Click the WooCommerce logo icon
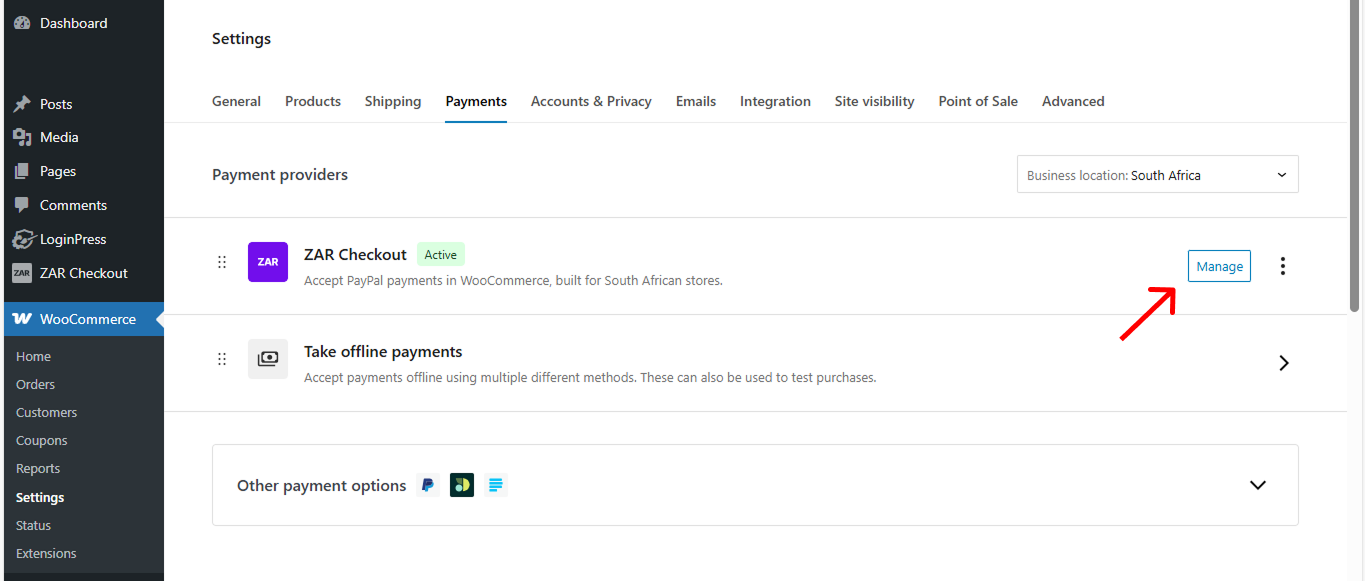 tap(22, 319)
